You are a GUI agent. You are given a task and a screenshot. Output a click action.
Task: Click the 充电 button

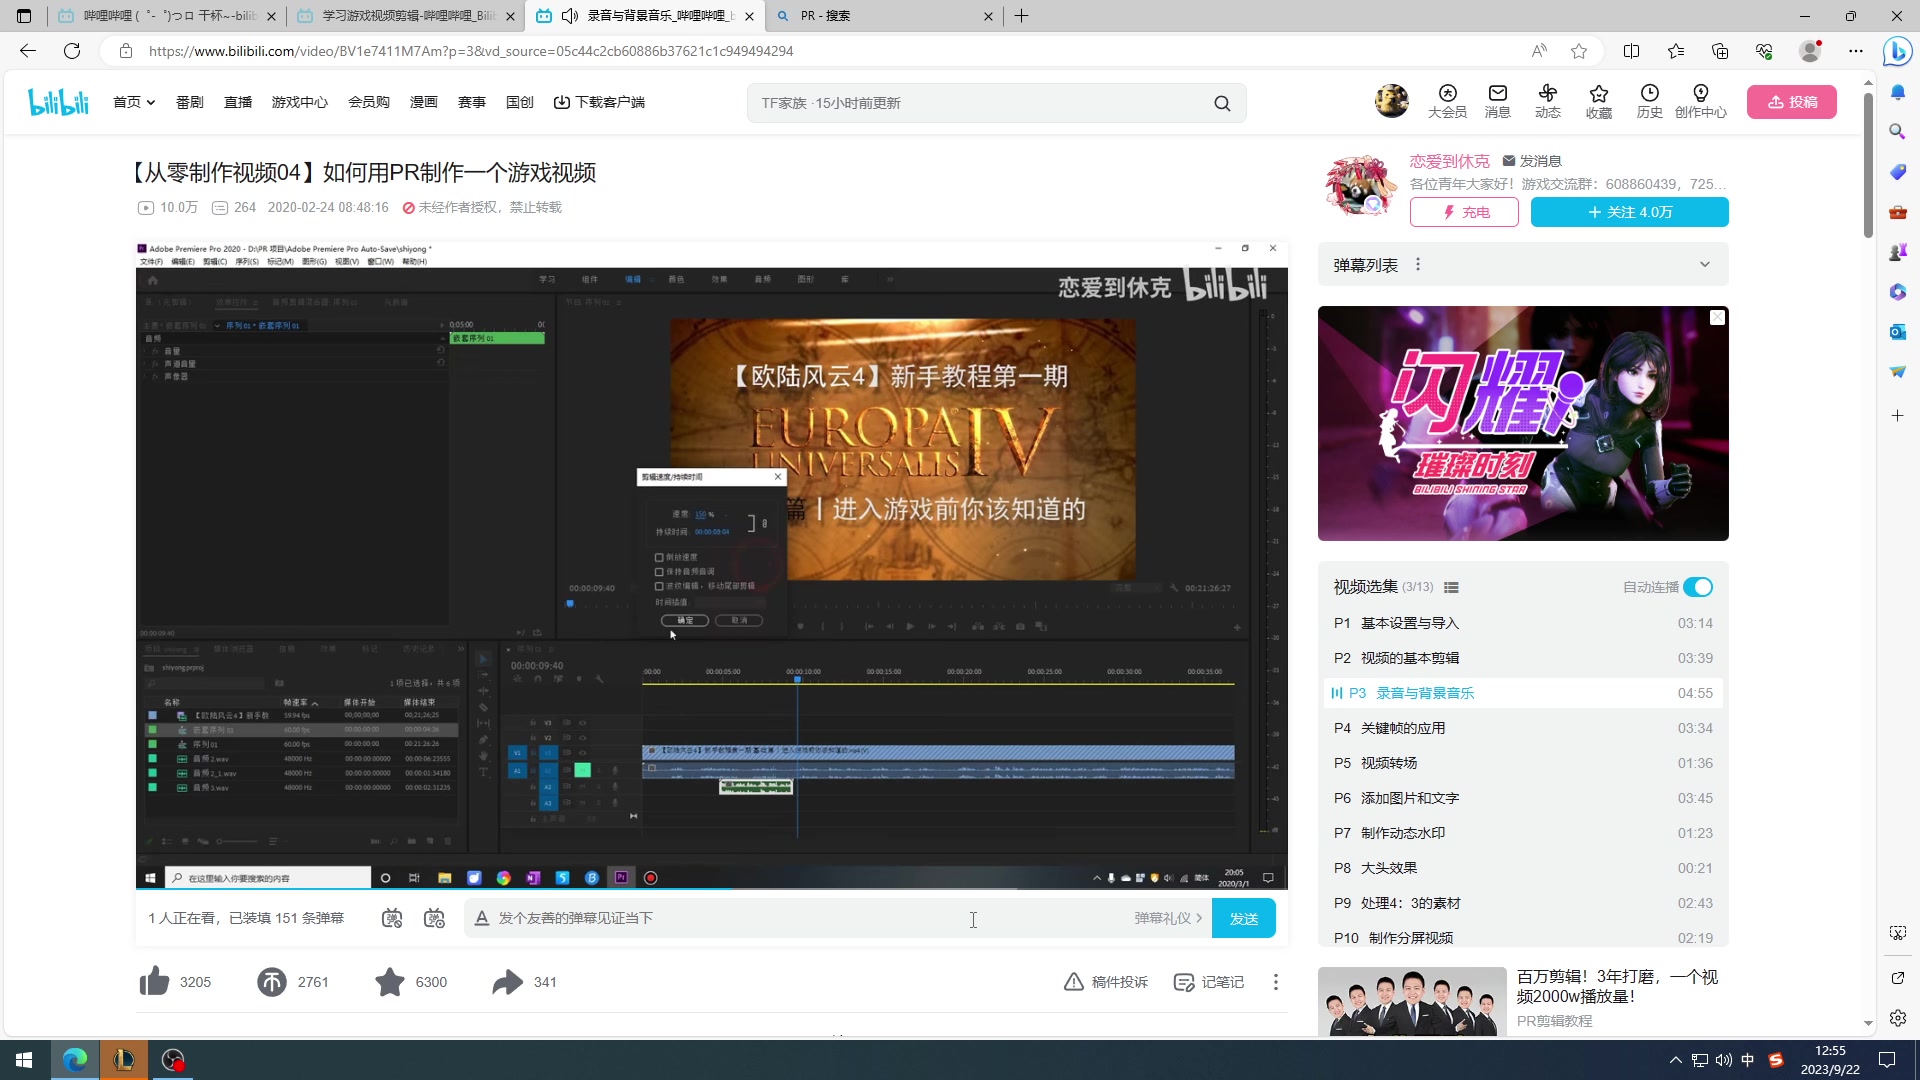click(x=1464, y=212)
